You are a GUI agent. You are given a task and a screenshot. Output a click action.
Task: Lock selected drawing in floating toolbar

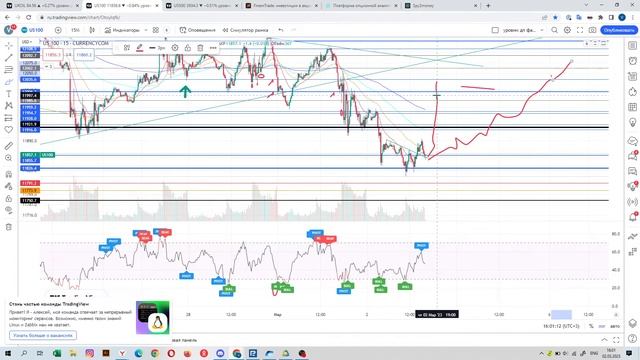(x=187, y=48)
